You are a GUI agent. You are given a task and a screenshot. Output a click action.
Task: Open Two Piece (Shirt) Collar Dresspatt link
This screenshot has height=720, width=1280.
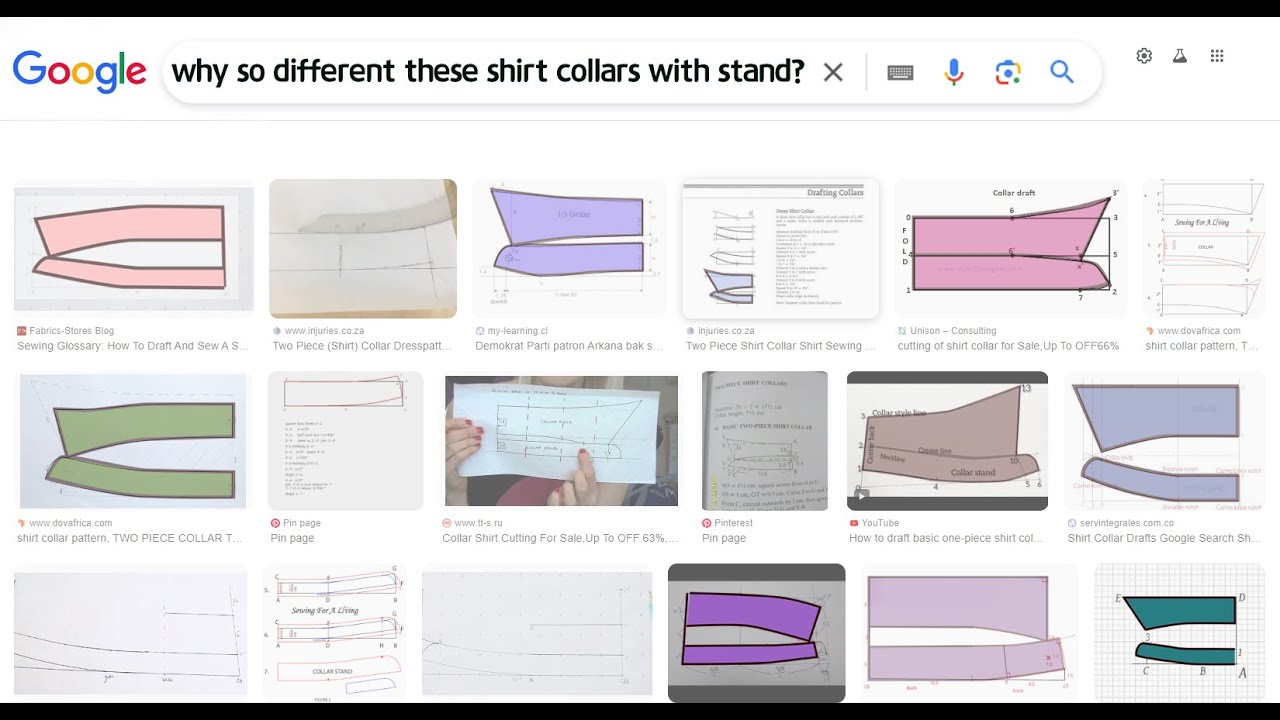pyautogui.click(x=362, y=346)
